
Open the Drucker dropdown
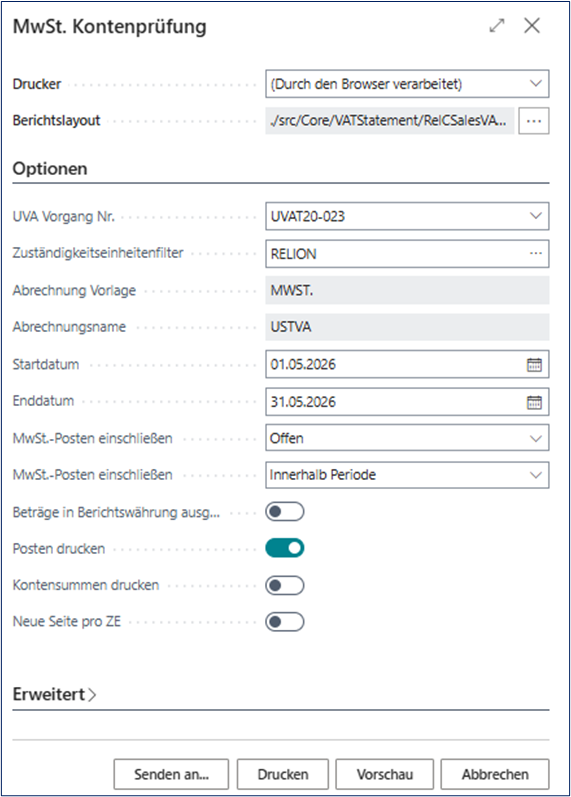pos(407,84)
